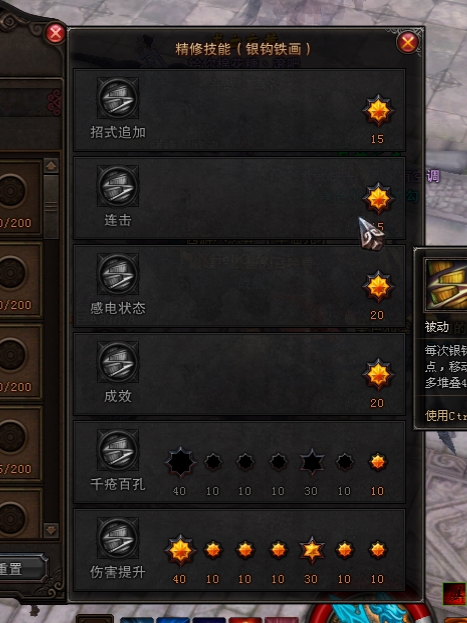This screenshot has width=467, height=623.
Task: Click the 重置 reset button
Action: pyautogui.click(x=22, y=568)
